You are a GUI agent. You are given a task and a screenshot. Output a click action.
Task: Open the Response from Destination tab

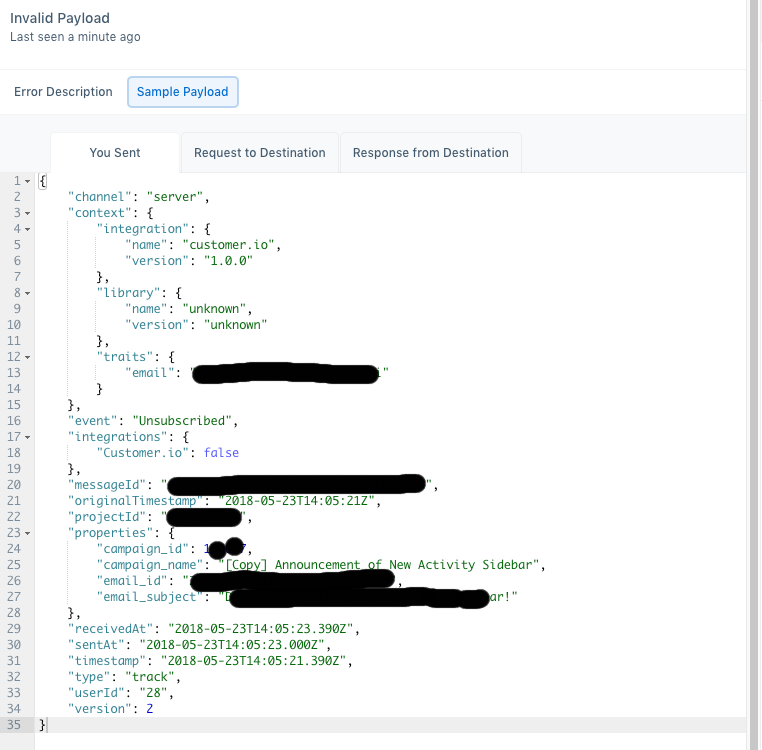[431, 153]
